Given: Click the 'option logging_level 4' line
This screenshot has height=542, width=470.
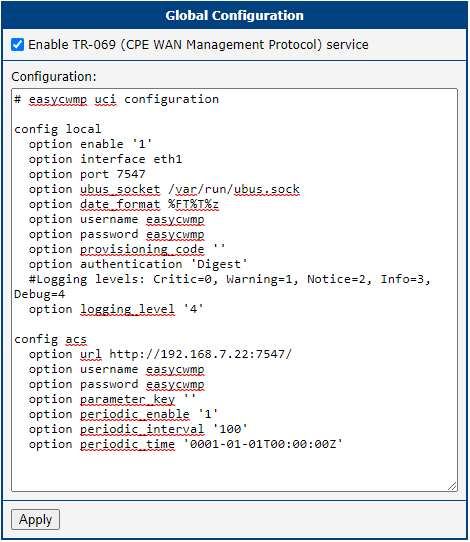Looking at the screenshot, I should click(x=116, y=309).
